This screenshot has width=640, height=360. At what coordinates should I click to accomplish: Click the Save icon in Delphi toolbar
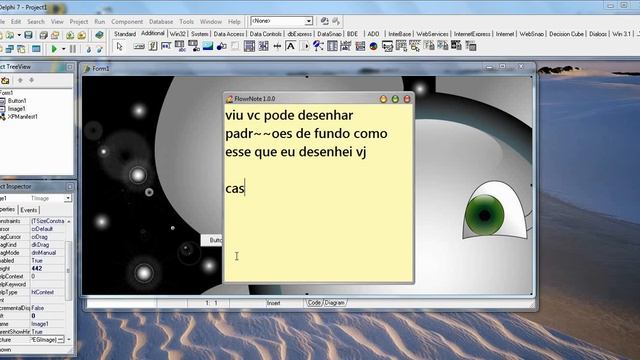(28, 35)
